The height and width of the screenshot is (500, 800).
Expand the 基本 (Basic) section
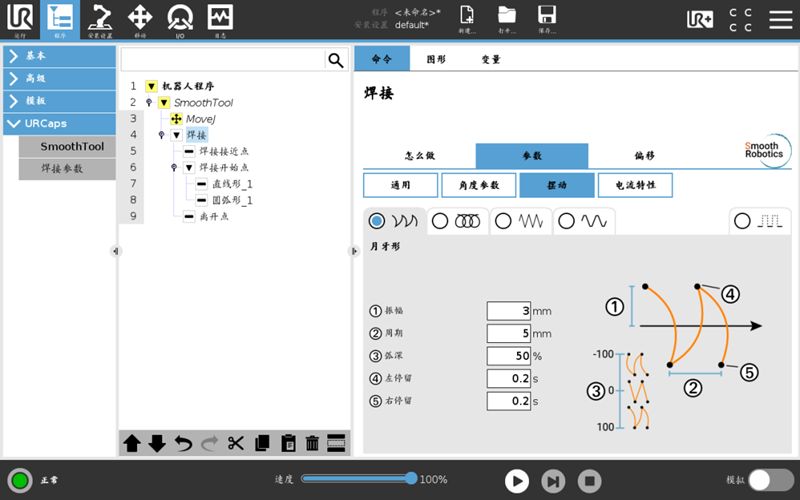point(60,56)
